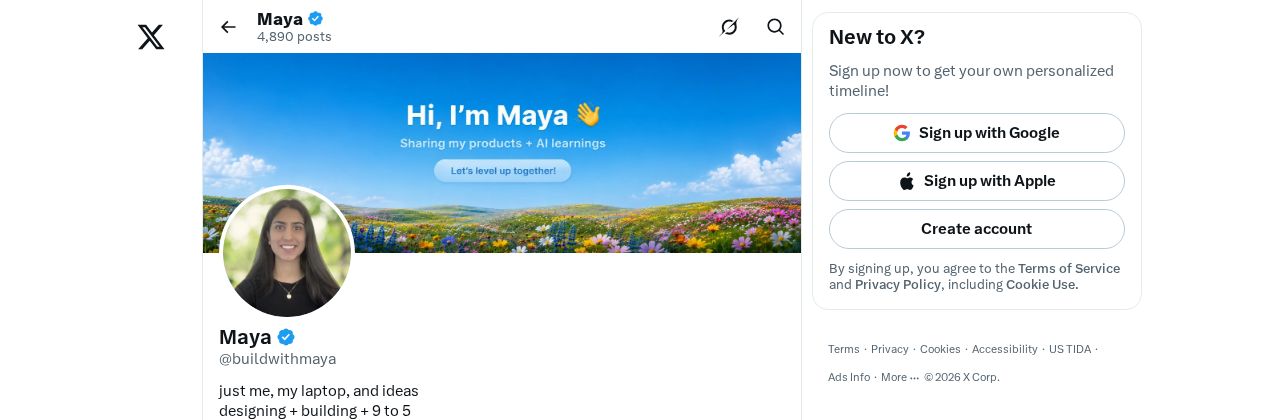The image size is (1280, 420).
Task: Click the Apple logo in the sign-up button
Action: (907, 181)
